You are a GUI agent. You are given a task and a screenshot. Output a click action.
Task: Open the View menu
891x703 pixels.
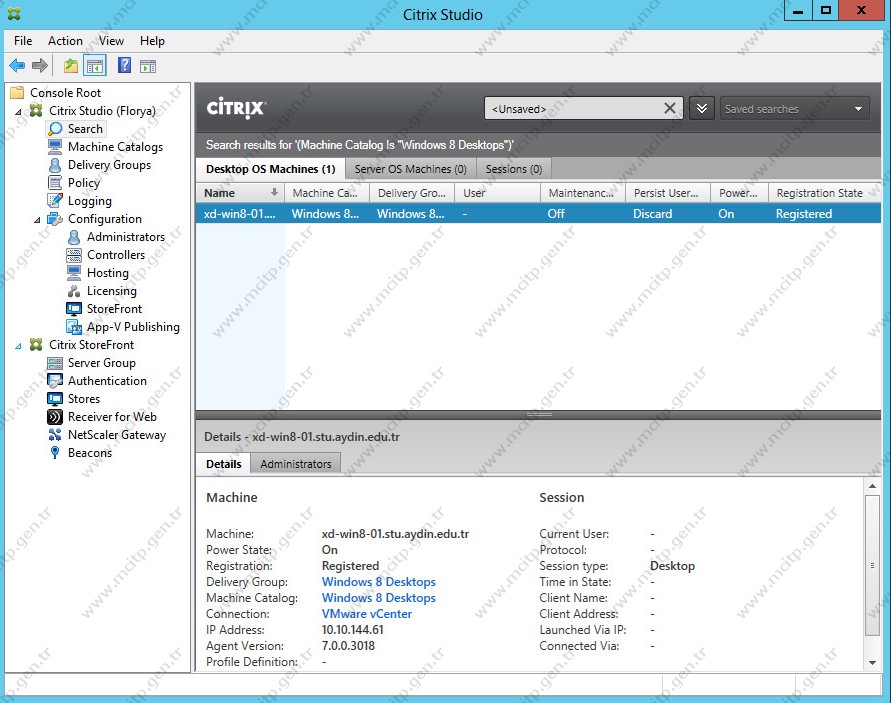[111, 41]
